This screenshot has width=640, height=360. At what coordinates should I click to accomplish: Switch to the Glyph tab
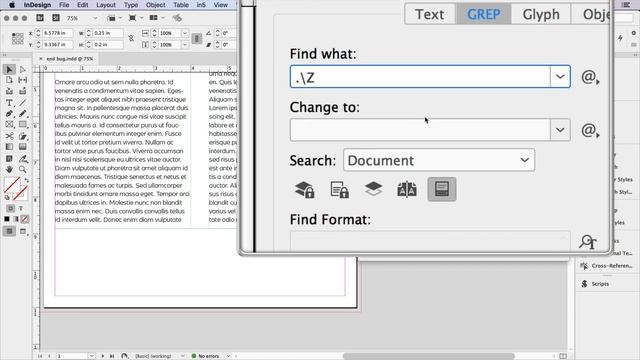[541, 14]
